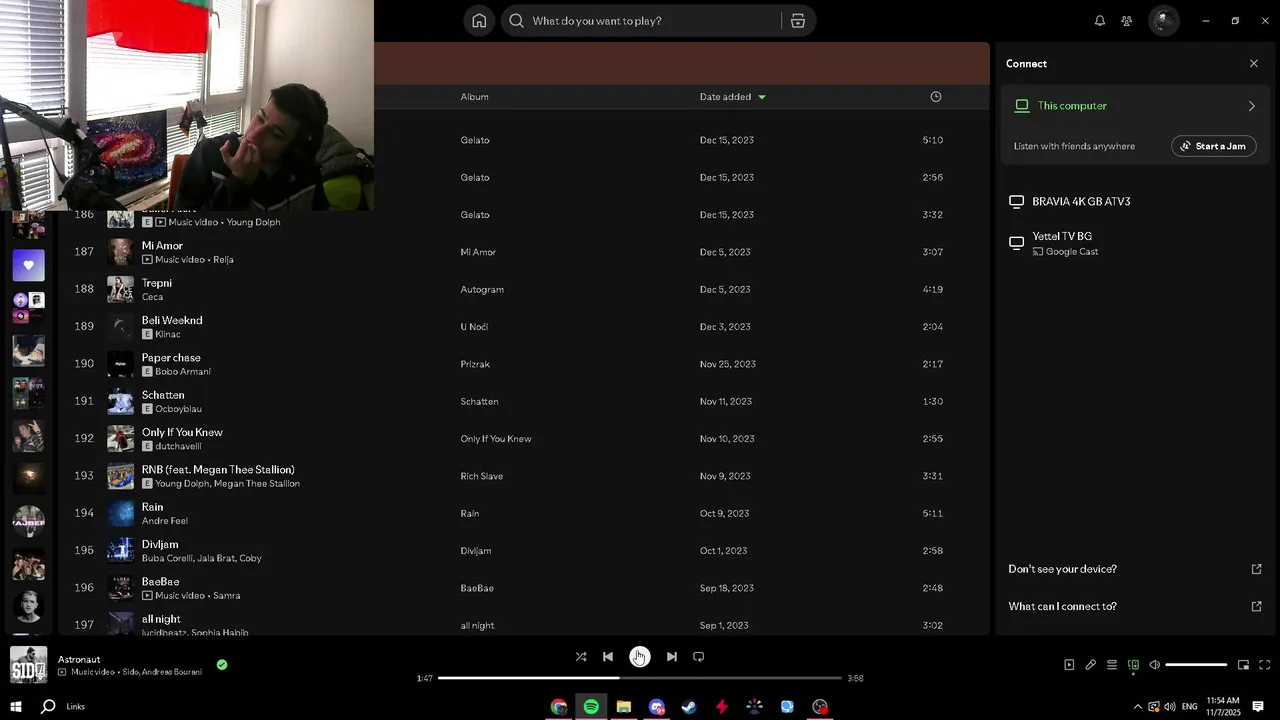
Task: Open the miniplayer icon
Action: 1243,665
